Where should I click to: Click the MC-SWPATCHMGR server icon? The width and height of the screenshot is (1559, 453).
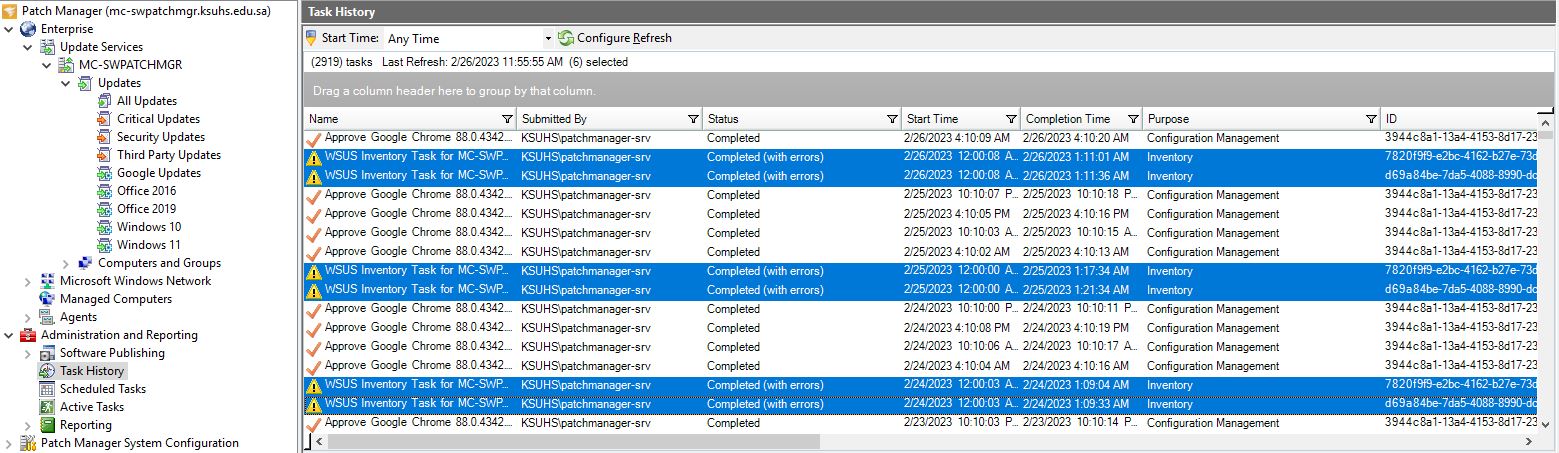(66, 65)
